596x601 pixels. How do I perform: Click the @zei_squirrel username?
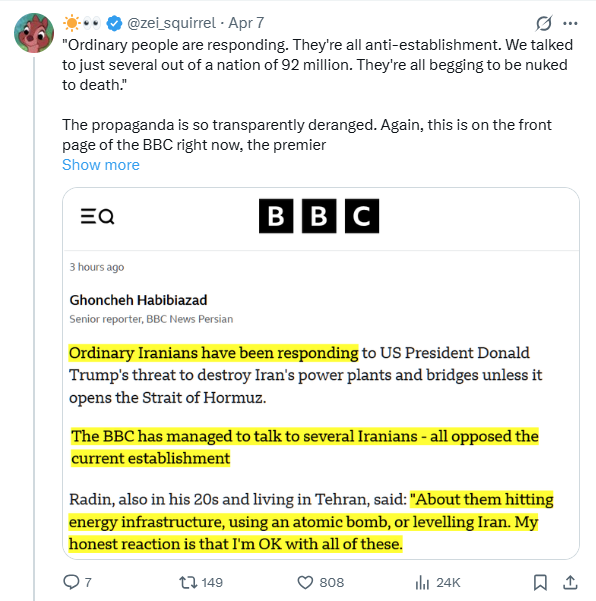click(171, 23)
